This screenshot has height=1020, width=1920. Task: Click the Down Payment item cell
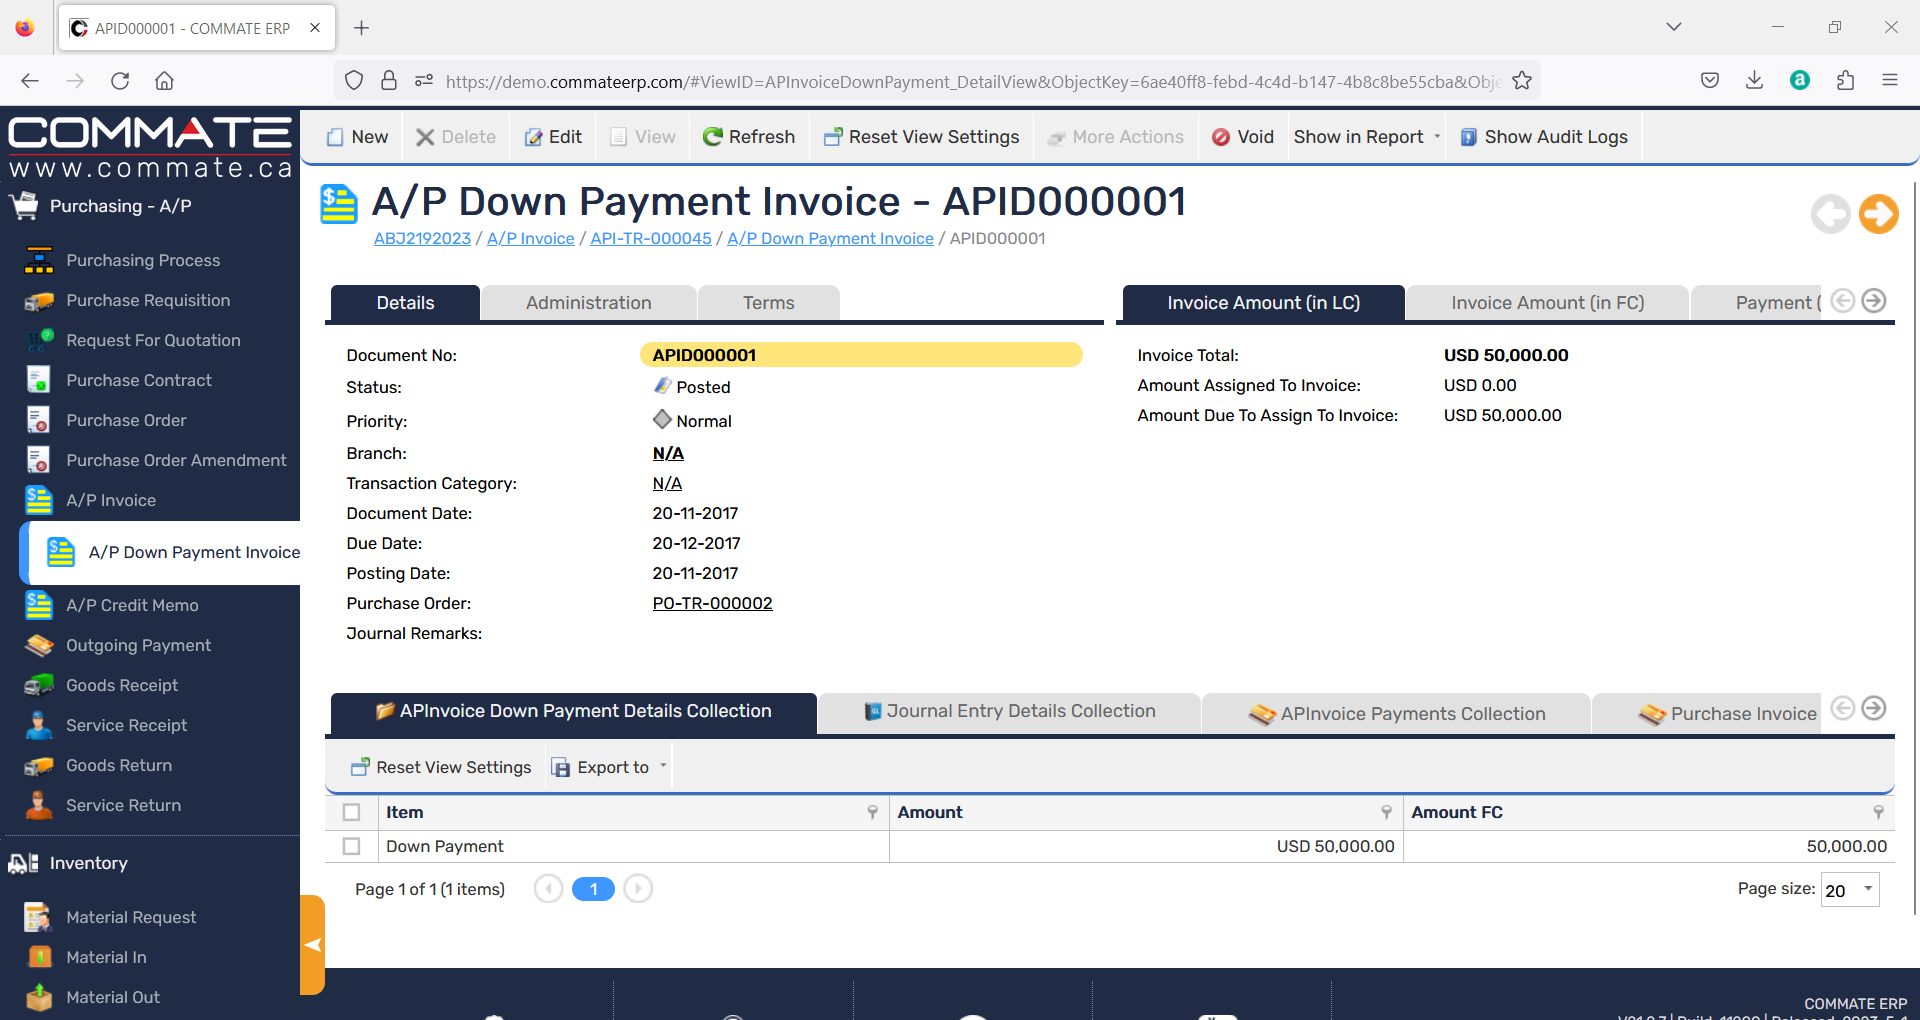tap(635, 846)
